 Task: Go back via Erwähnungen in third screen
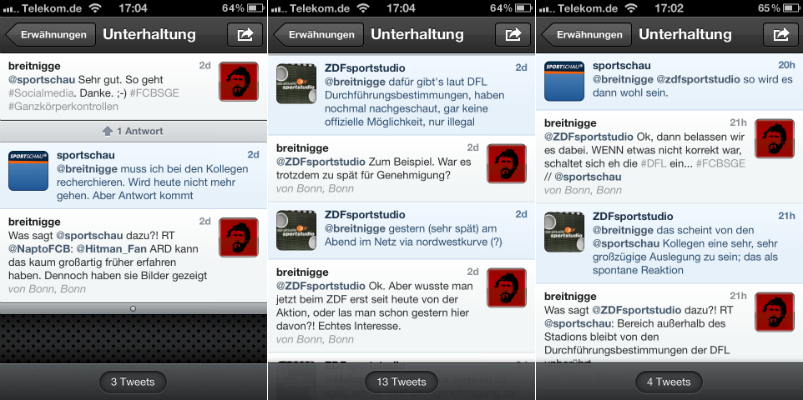point(586,35)
